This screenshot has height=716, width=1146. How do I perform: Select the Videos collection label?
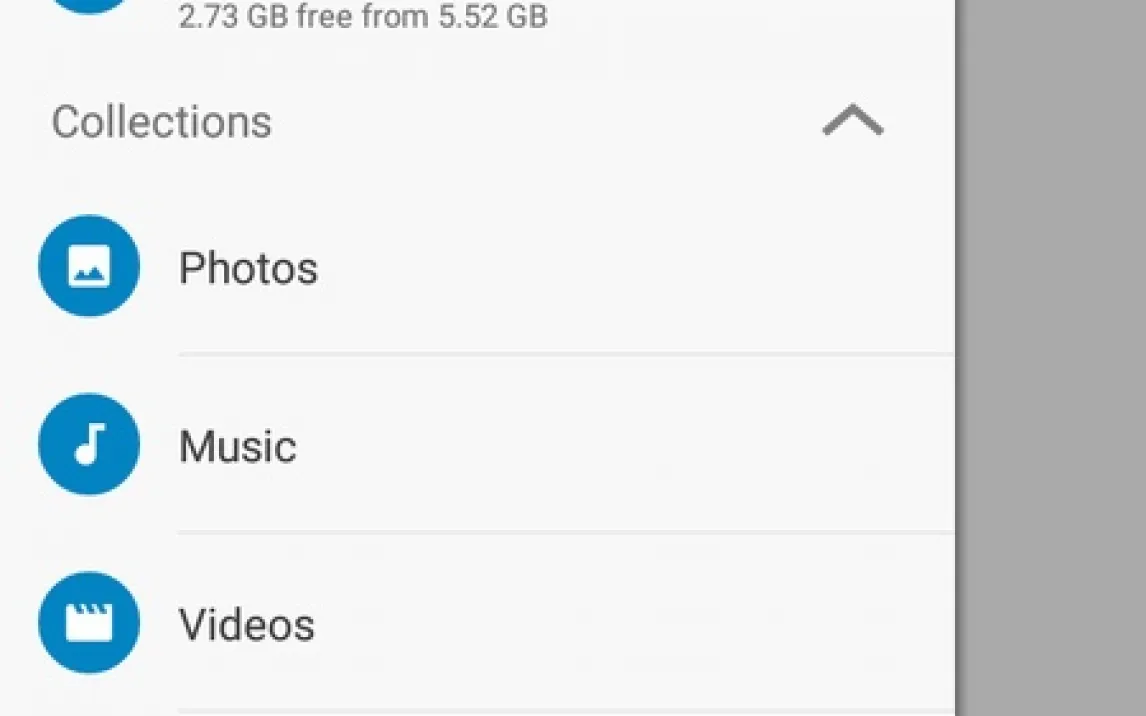[x=246, y=624]
